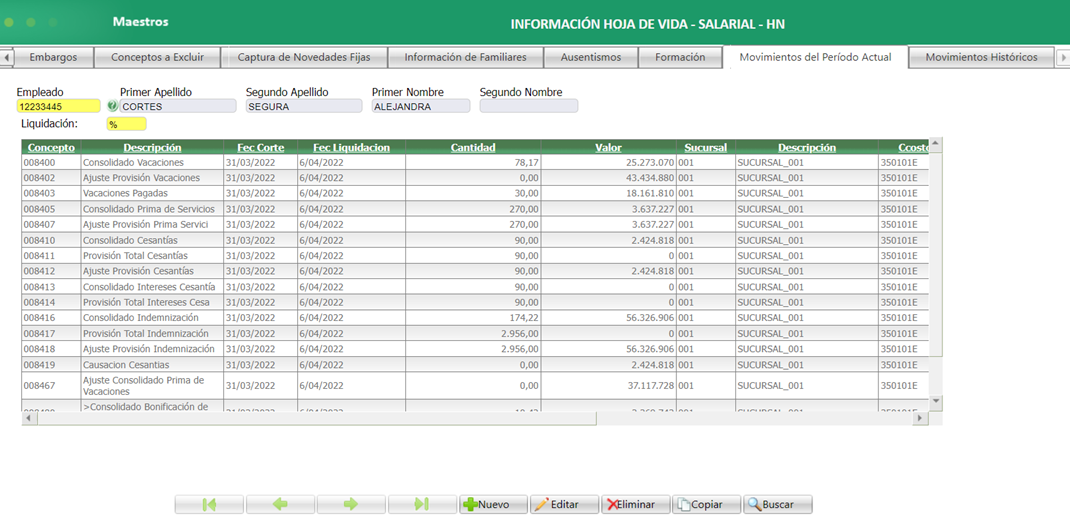Click the Nuevo button
The image size is (1072, 524).
coord(494,504)
